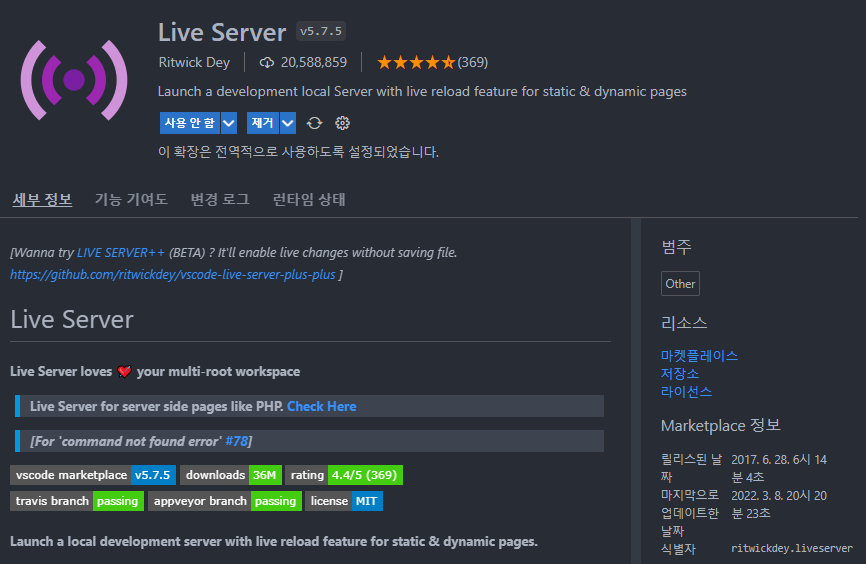Open the vscode-live-server-plus-plus GitHub URL
The width and height of the screenshot is (866, 564).
[173, 275]
